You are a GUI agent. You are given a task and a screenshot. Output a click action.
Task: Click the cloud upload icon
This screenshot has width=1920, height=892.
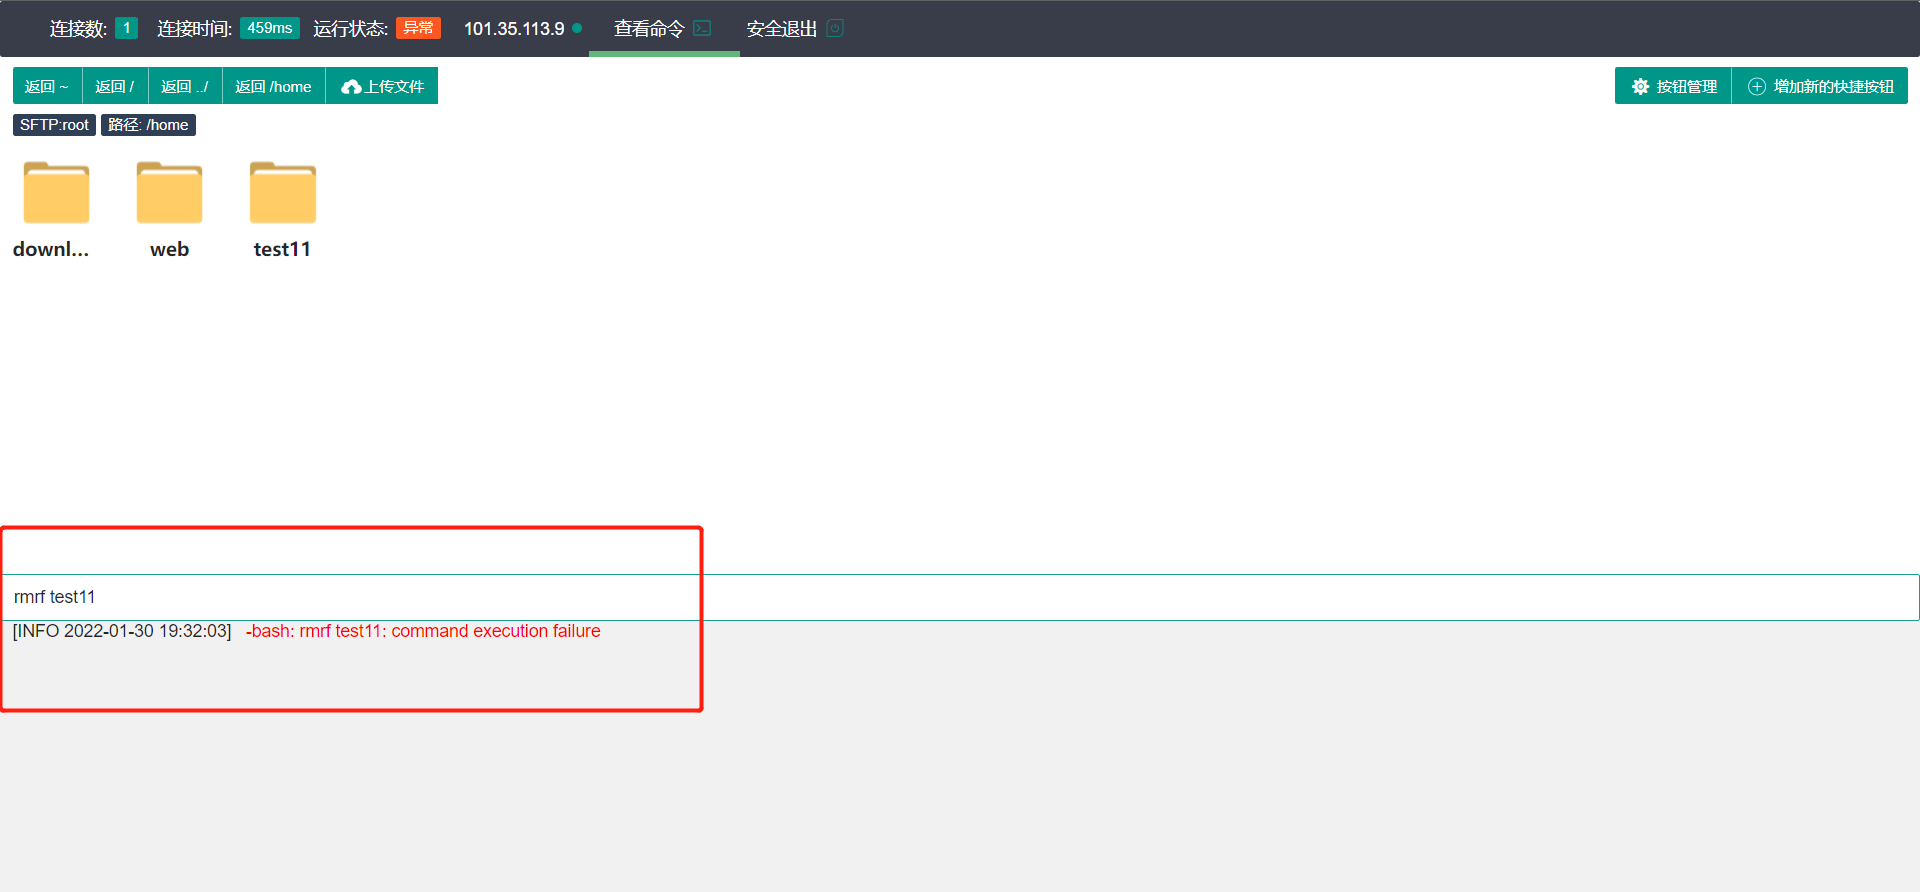point(351,87)
